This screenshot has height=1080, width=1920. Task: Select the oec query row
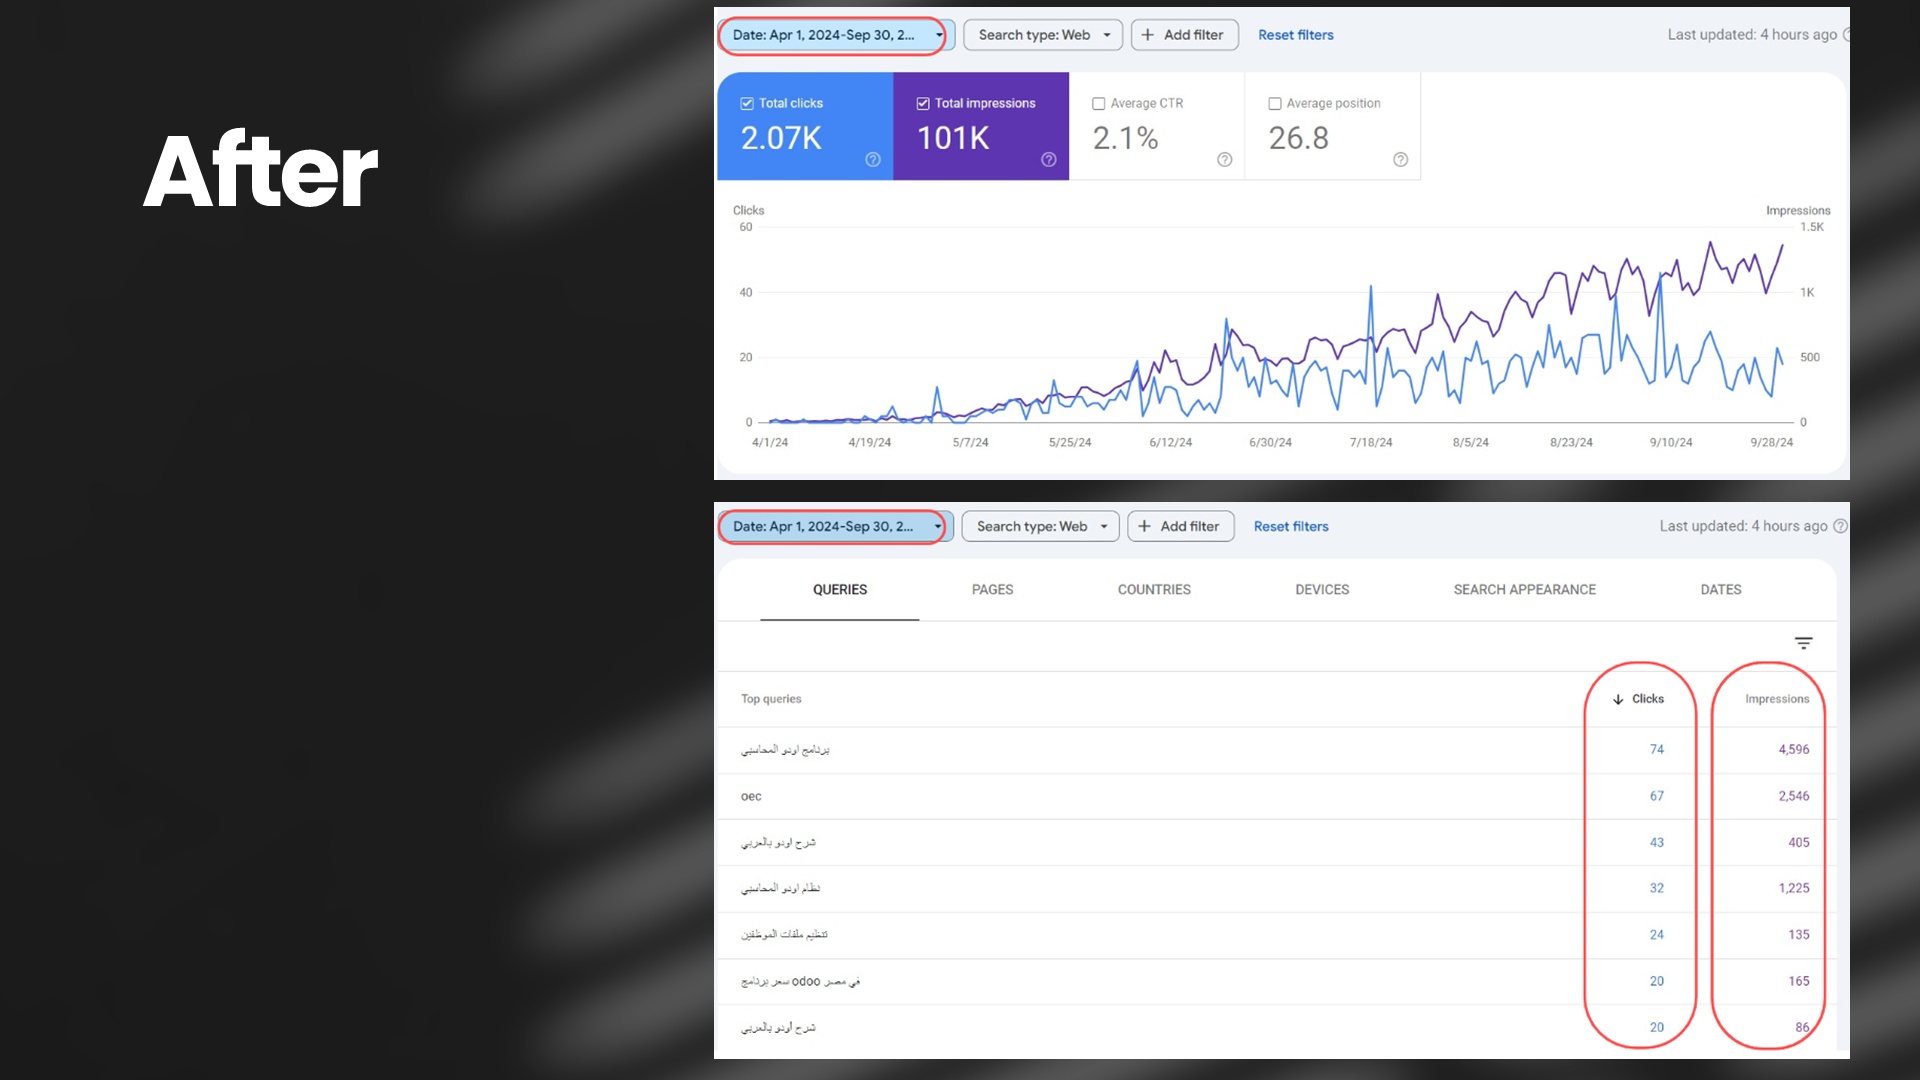point(751,796)
